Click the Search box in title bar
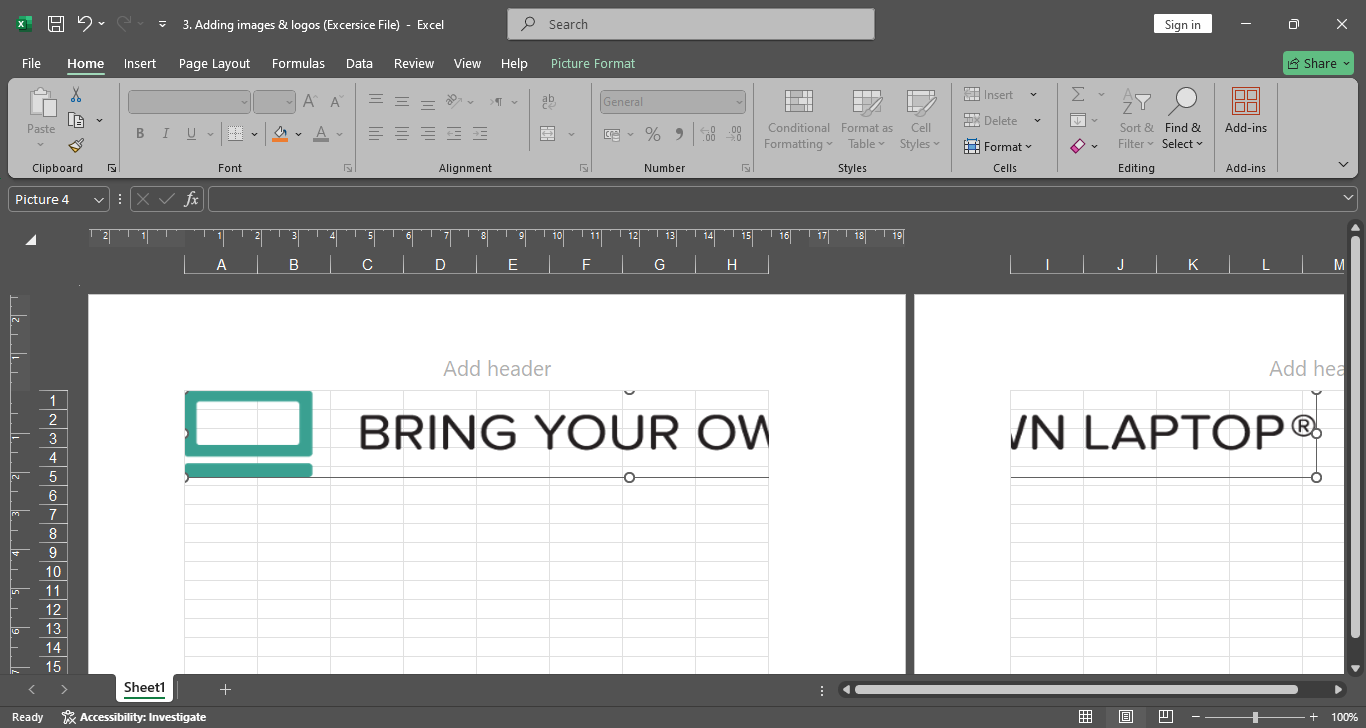Viewport: 1366px width, 728px height. [691, 24]
